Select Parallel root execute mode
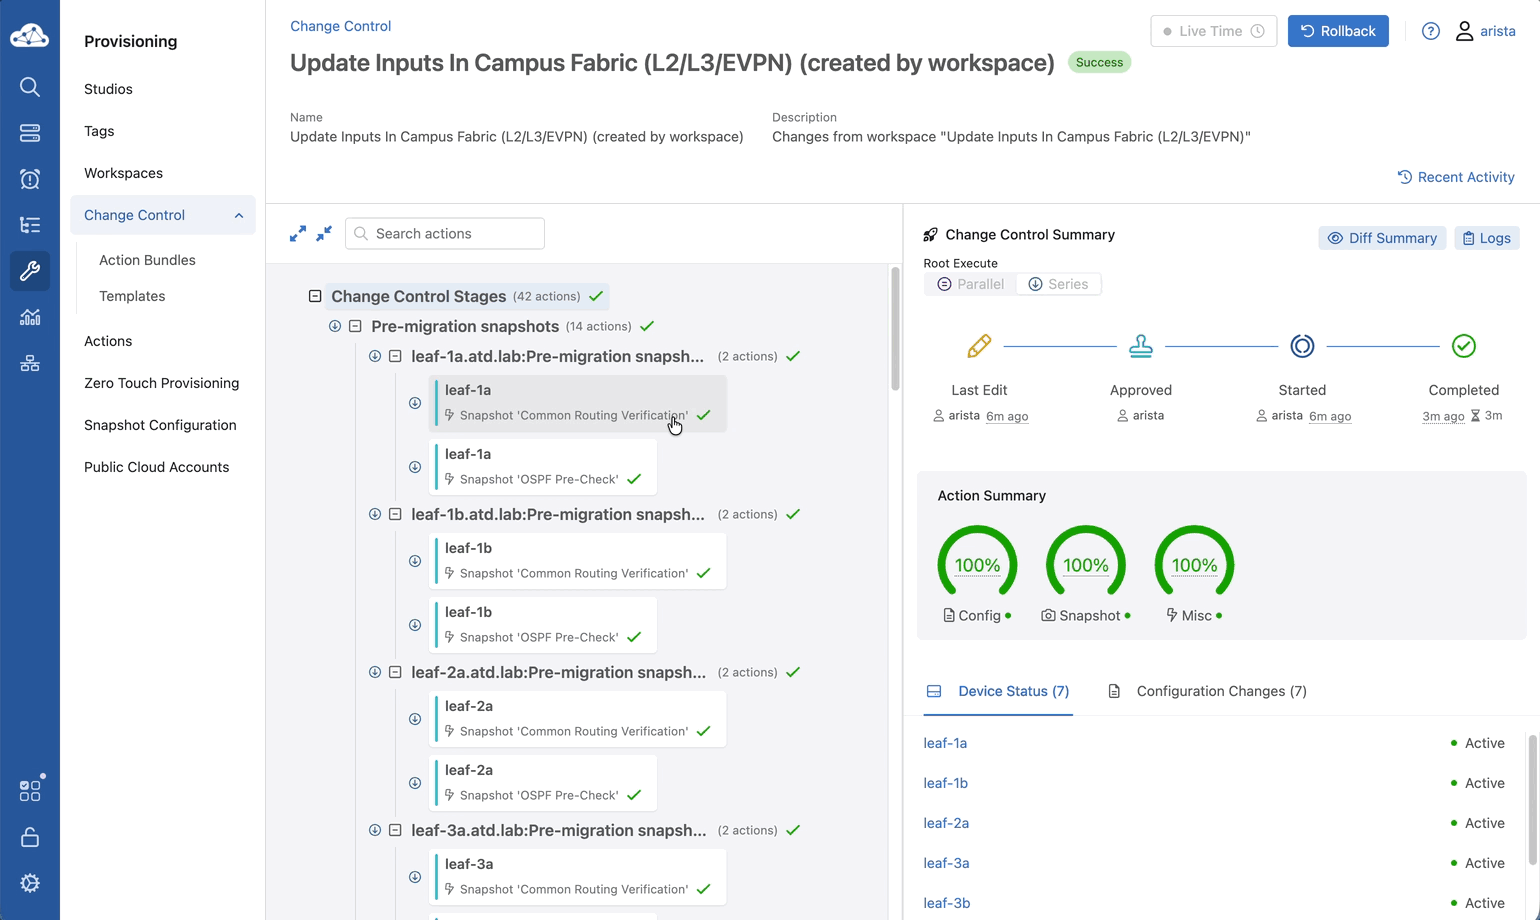Screen dimensions: 1540x920 [970, 284]
